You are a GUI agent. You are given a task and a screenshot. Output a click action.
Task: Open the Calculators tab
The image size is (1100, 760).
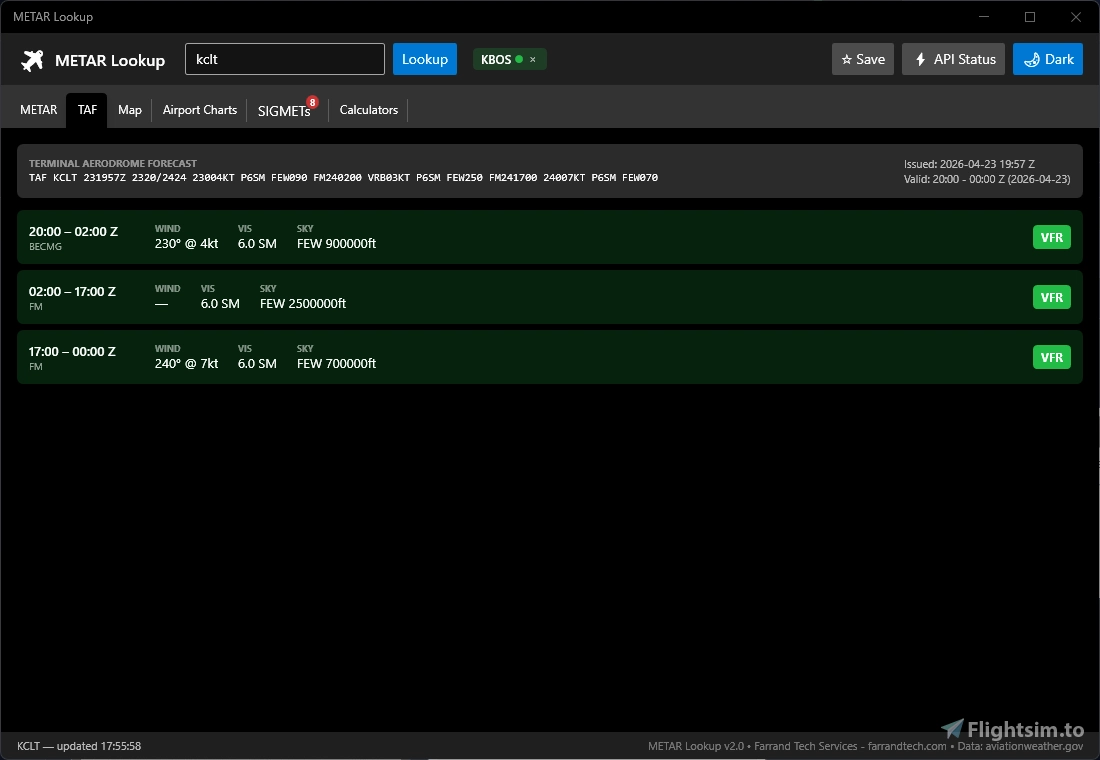click(369, 110)
